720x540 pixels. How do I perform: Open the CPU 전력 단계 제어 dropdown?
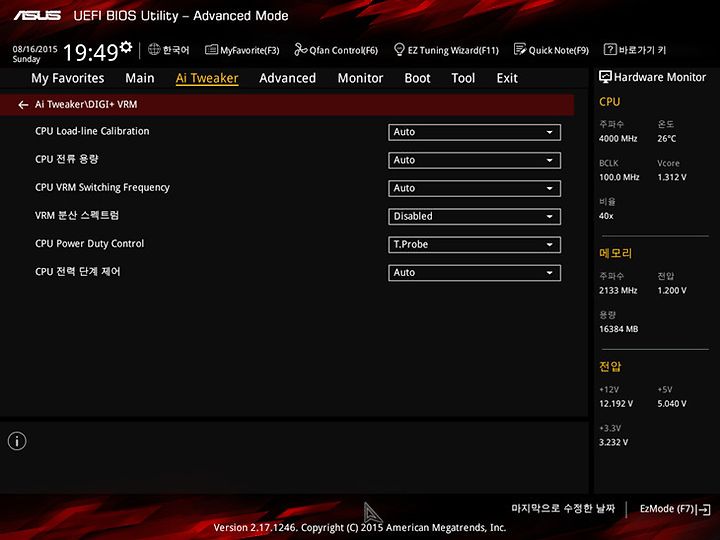click(474, 273)
